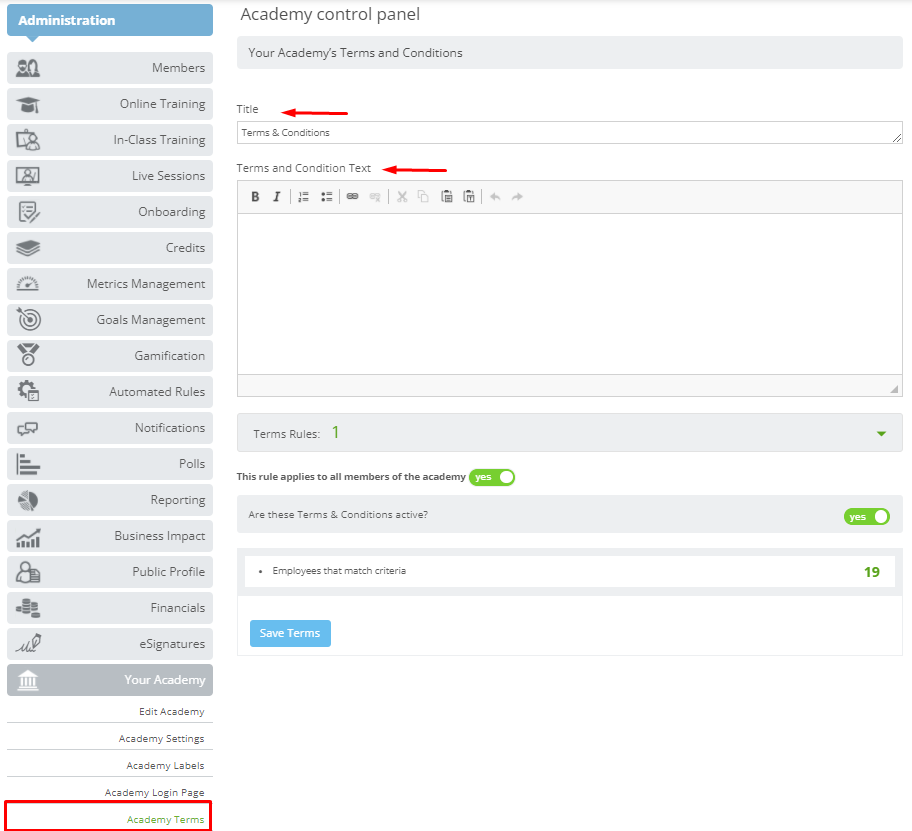The height and width of the screenshot is (831, 912).
Task: Click the redo arrow in the editor toolbar
Action: pos(517,197)
